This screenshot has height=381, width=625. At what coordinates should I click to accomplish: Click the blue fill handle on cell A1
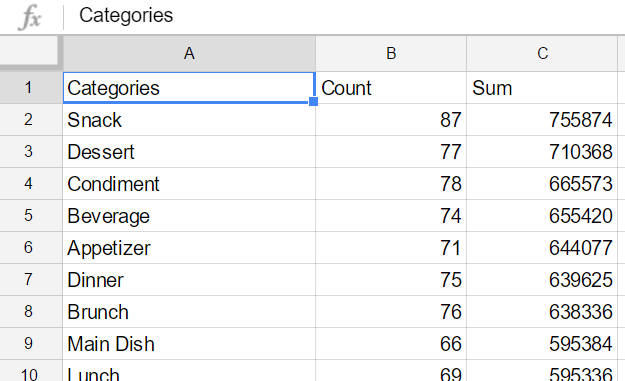tap(313, 101)
